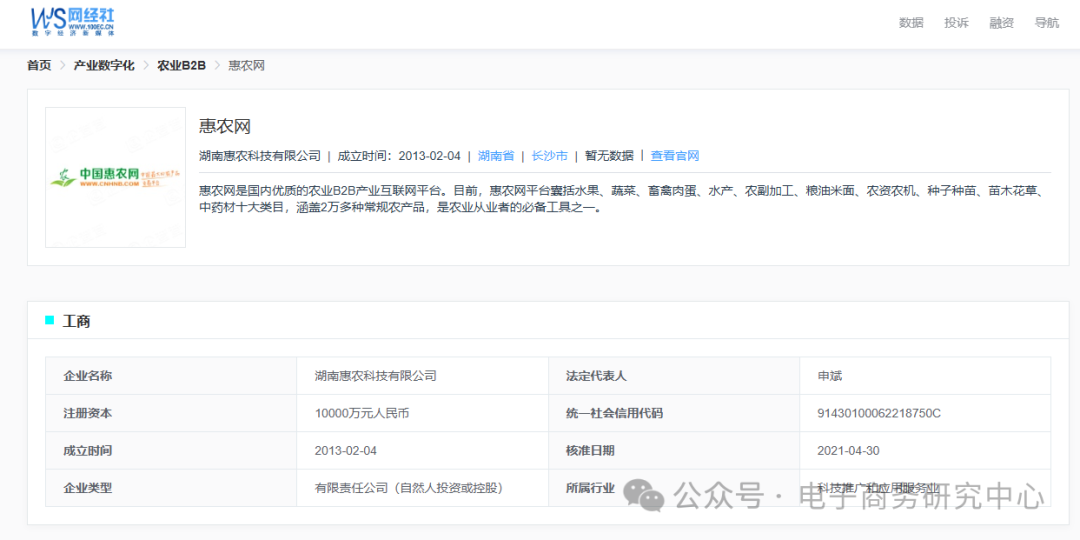Select approval date 2021-04-30
Screen dimensions: 1080x540
[x=849, y=450]
